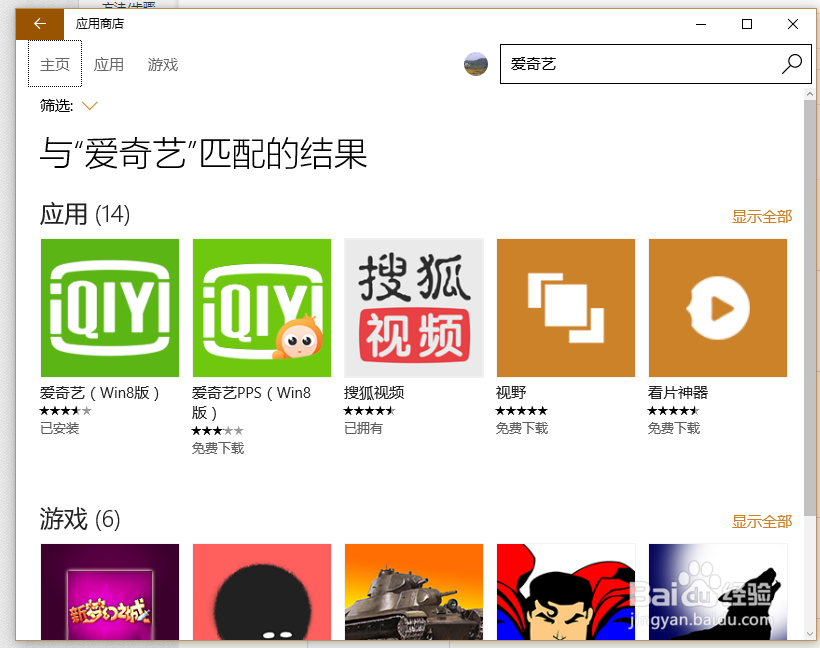Open the 新梦幻之城 game tile
The height and width of the screenshot is (648, 820).
[x=110, y=592]
